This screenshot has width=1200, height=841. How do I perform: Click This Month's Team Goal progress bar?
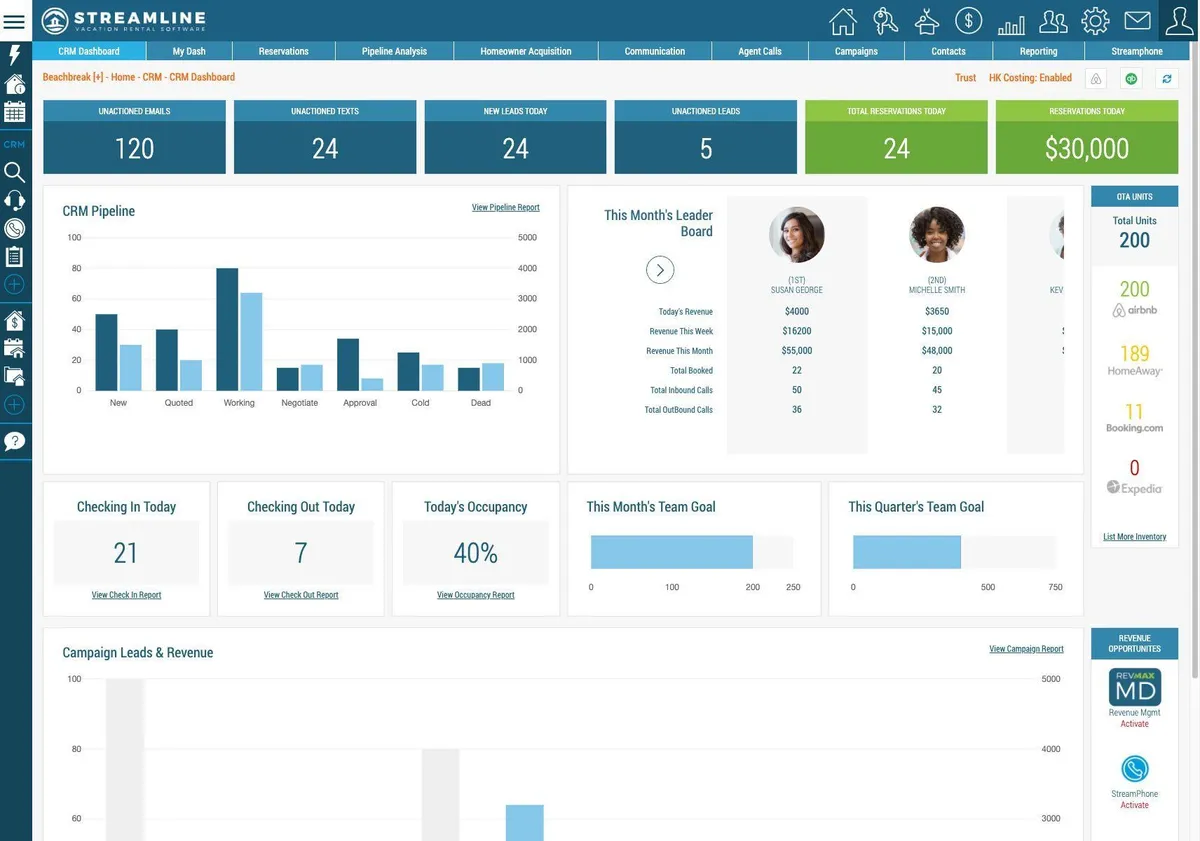click(x=692, y=552)
